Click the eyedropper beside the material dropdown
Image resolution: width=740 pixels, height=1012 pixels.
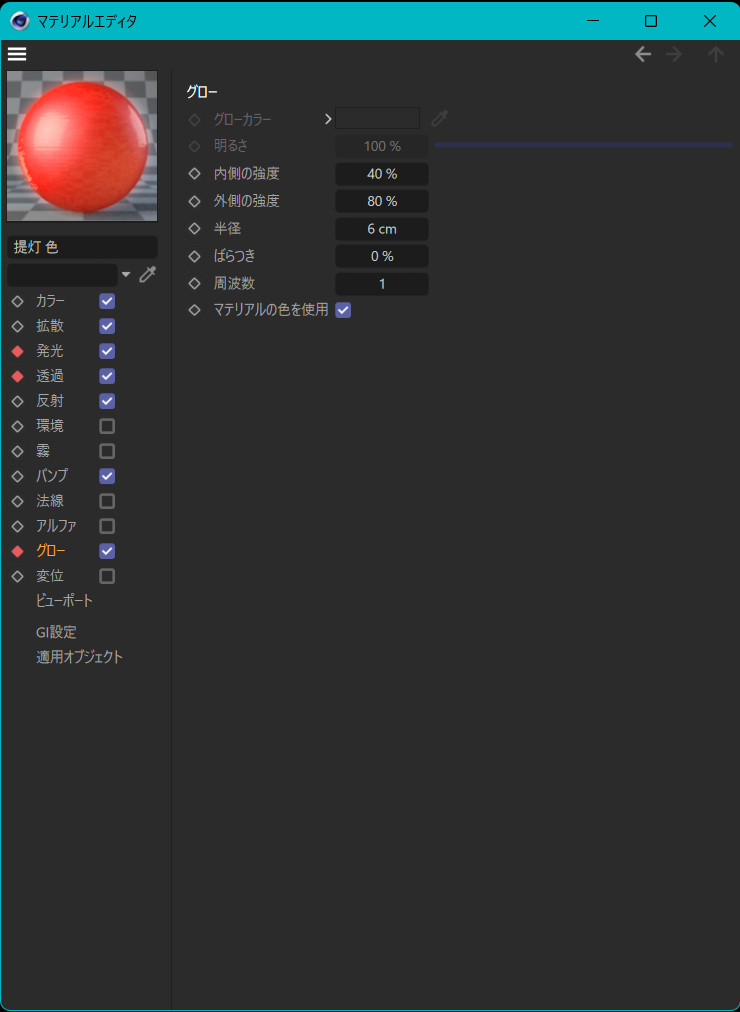(x=148, y=274)
